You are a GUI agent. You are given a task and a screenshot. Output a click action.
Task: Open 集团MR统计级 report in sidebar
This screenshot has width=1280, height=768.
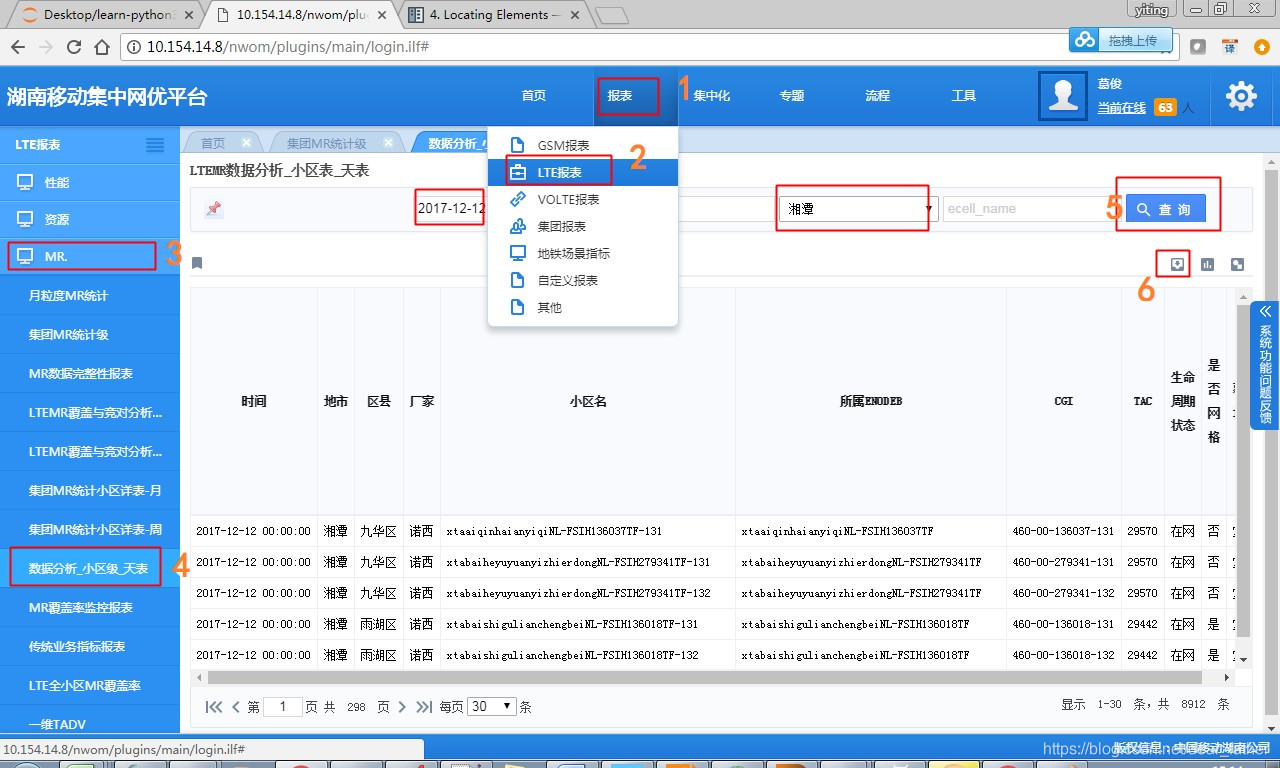(x=90, y=334)
